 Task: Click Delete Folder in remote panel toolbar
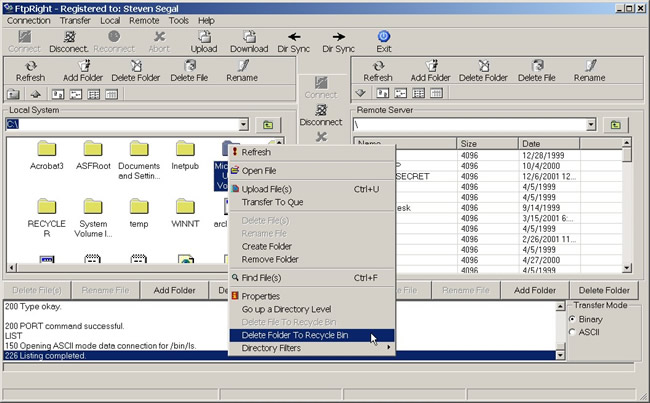tap(483, 71)
